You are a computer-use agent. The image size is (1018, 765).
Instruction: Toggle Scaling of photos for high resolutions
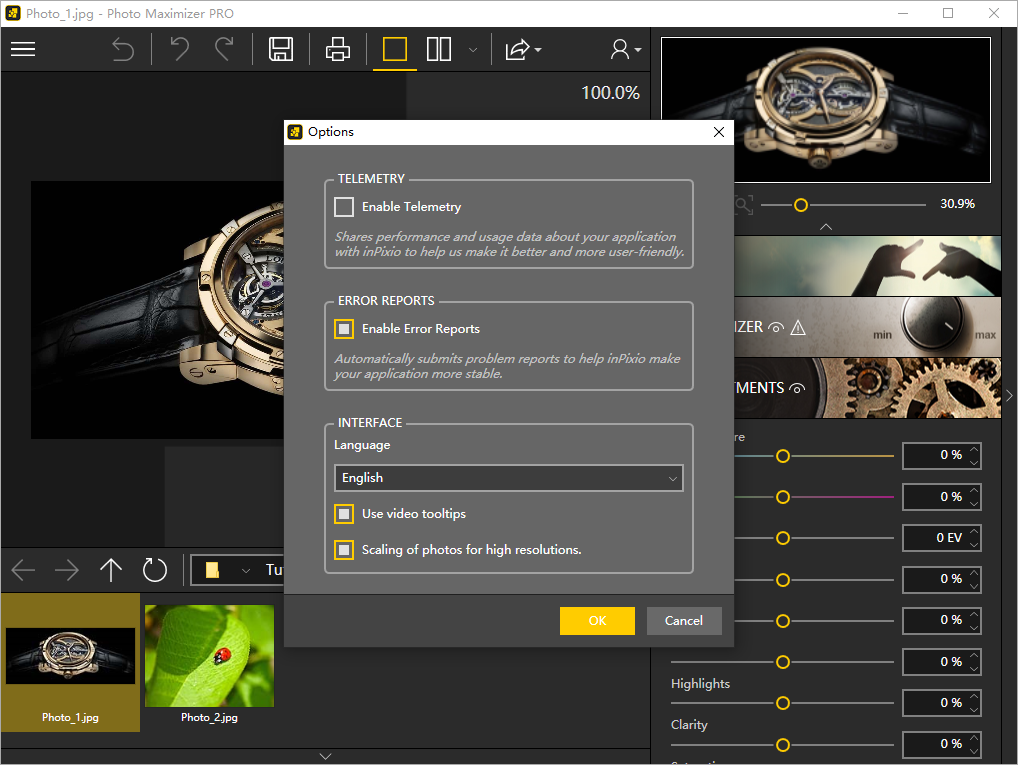pyautogui.click(x=344, y=550)
